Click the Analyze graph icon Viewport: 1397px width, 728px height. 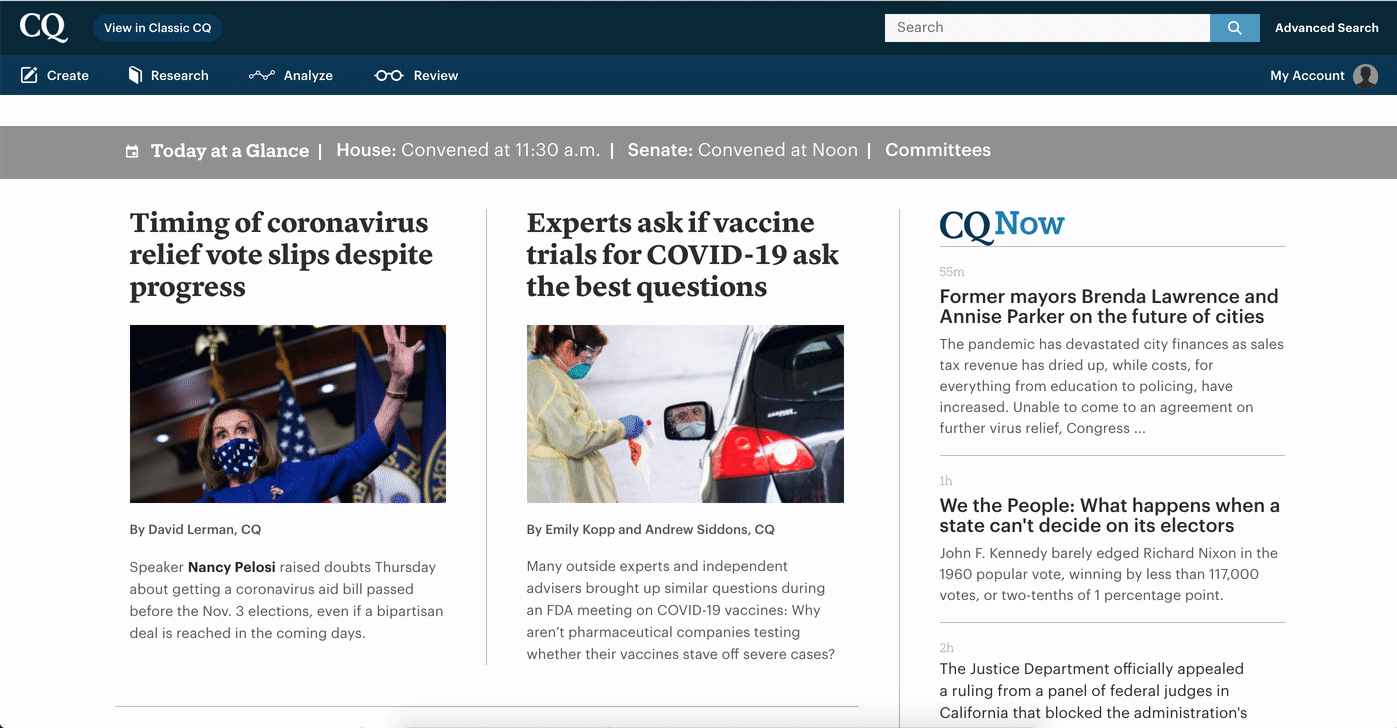(262, 75)
